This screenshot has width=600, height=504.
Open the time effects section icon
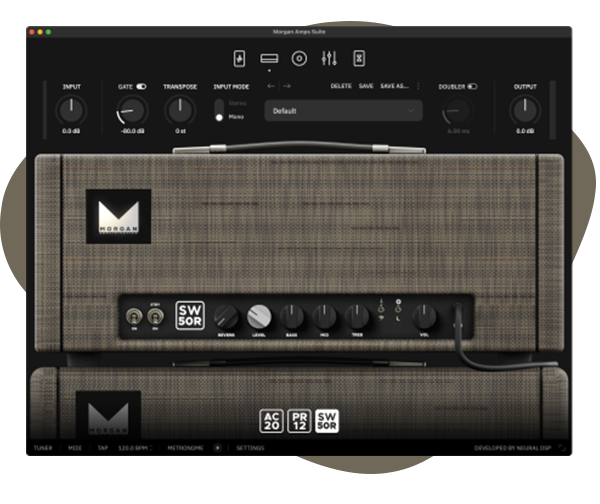359,58
